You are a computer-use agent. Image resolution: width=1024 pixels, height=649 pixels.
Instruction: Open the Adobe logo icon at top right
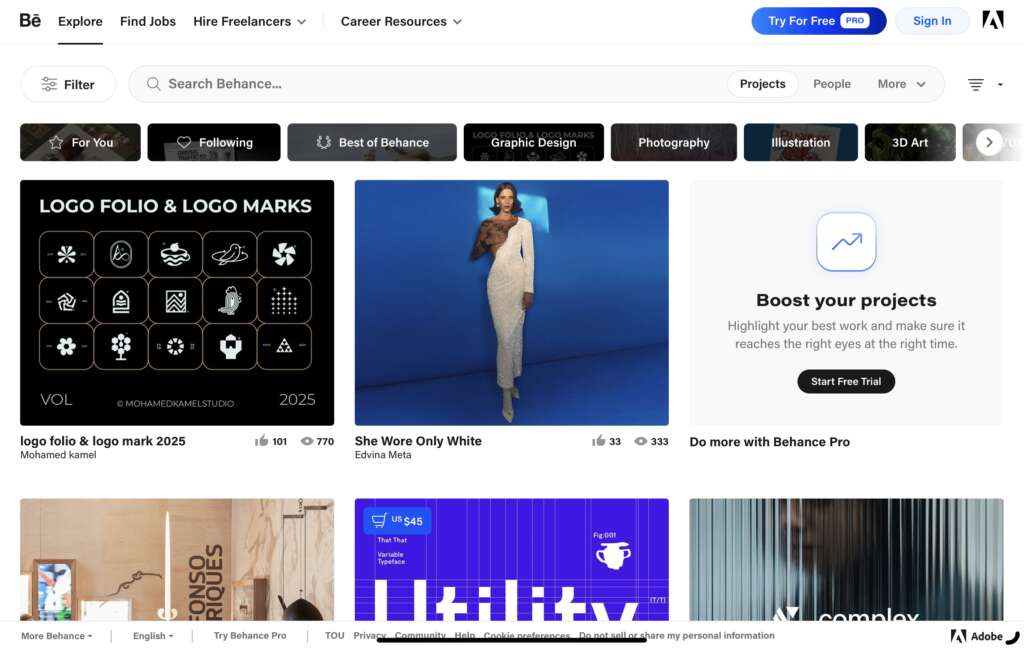[992, 20]
